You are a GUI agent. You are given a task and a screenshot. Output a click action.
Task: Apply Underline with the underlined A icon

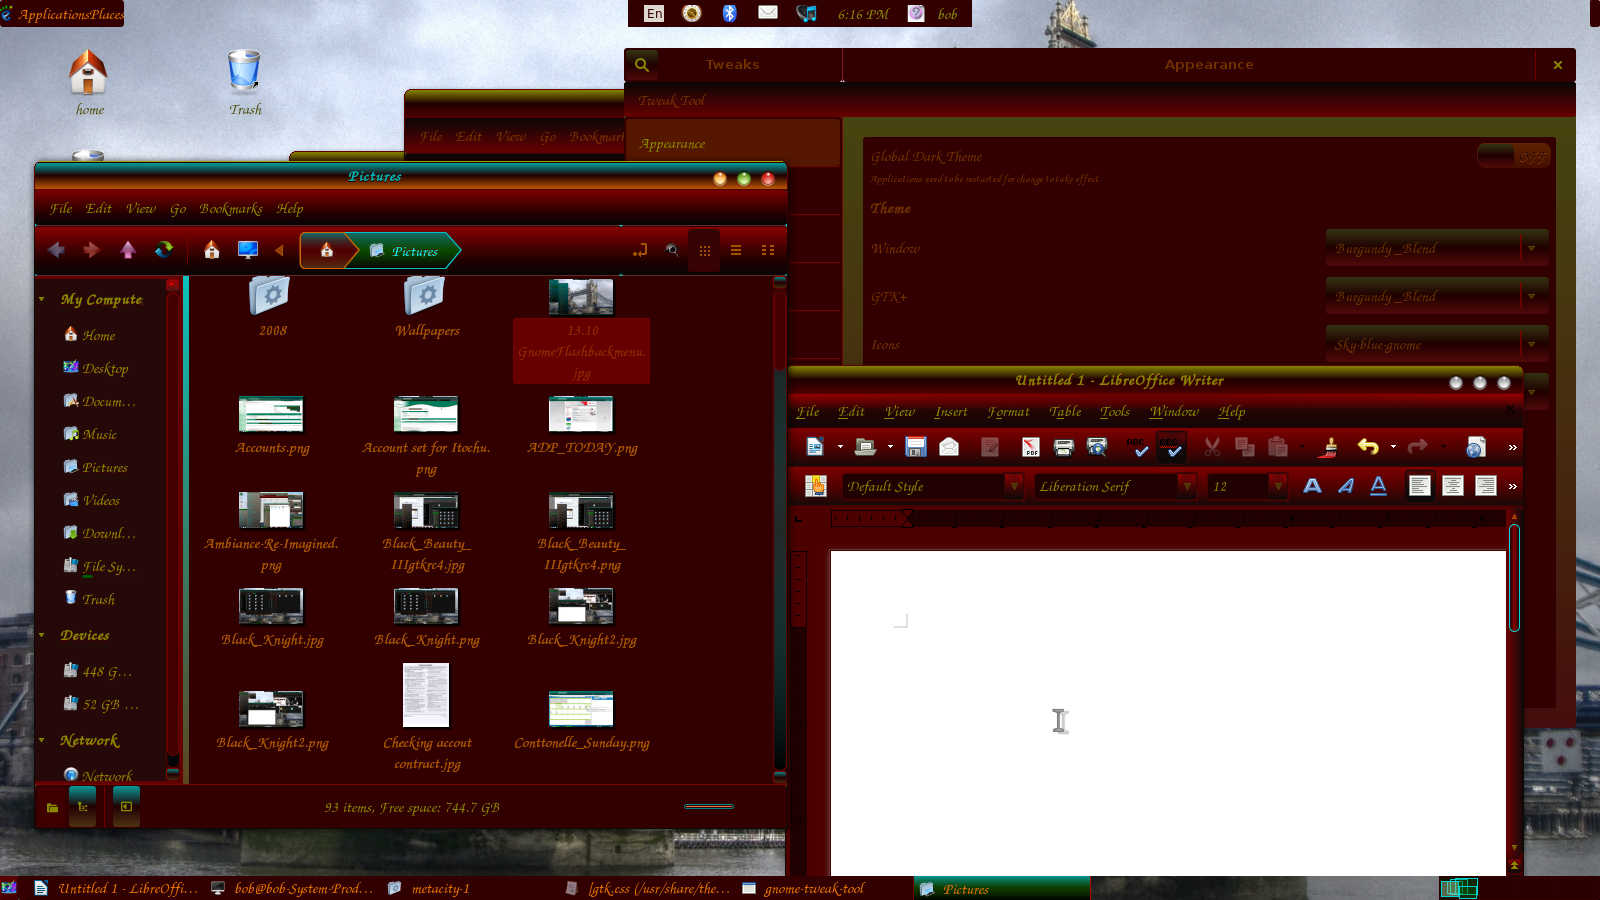tap(1378, 486)
